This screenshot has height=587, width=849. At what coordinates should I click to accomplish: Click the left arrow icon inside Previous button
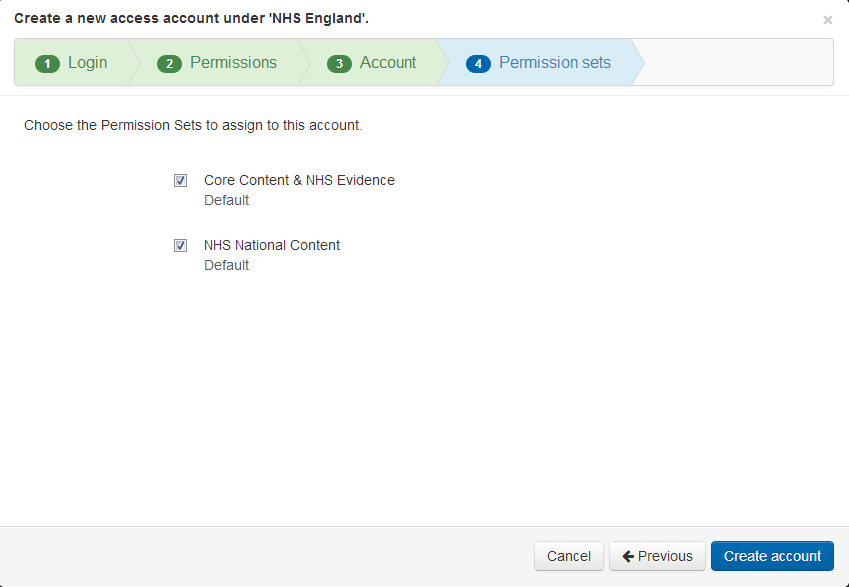pyautogui.click(x=630, y=556)
